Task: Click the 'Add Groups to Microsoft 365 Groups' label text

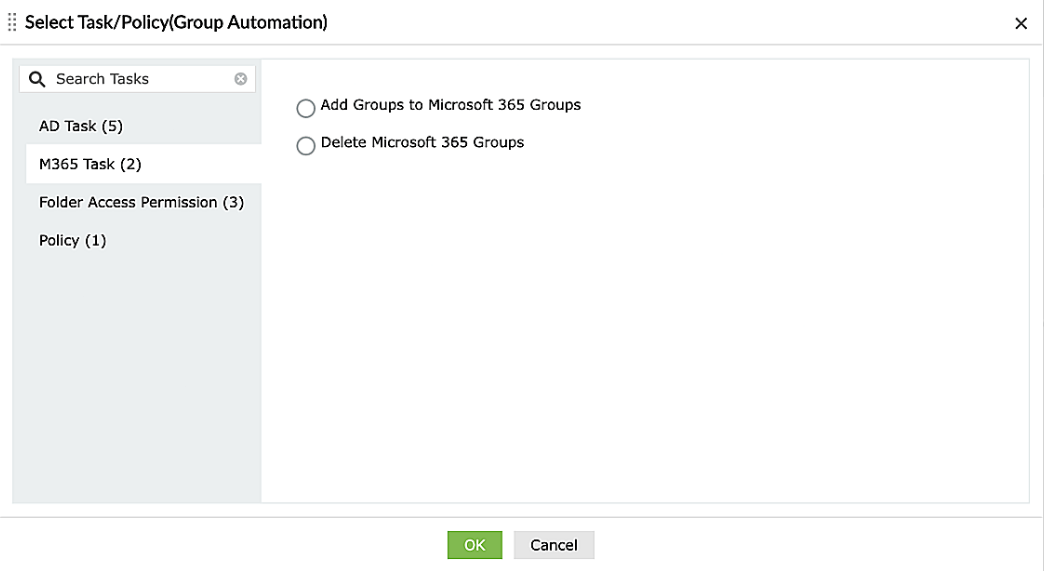Action: tap(450, 105)
